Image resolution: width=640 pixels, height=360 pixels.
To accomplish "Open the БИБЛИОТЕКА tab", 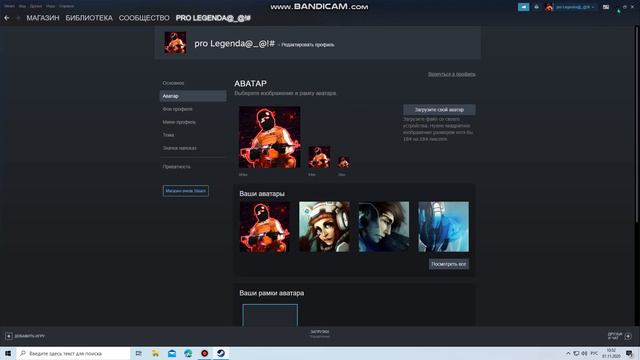I will pos(89,18).
